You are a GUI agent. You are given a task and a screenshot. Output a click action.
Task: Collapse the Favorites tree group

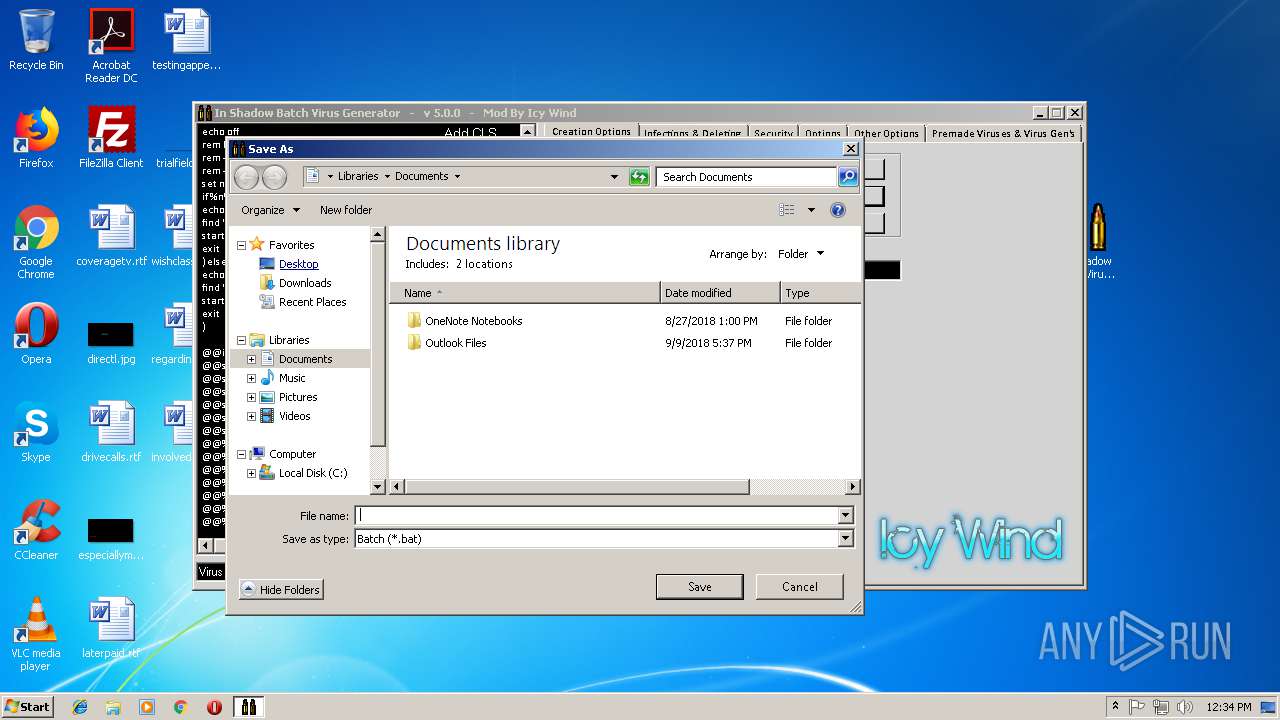click(241, 245)
